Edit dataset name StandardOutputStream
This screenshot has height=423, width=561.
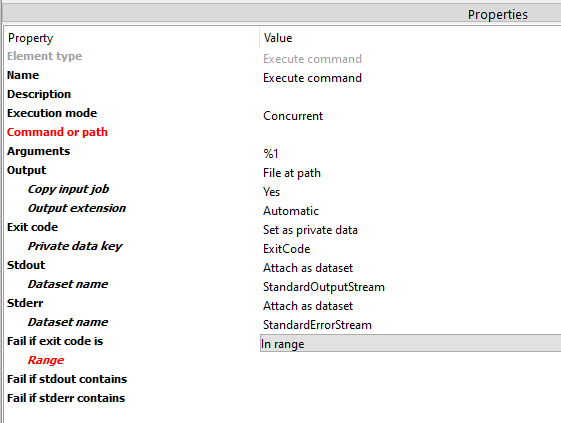tap(324, 287)
